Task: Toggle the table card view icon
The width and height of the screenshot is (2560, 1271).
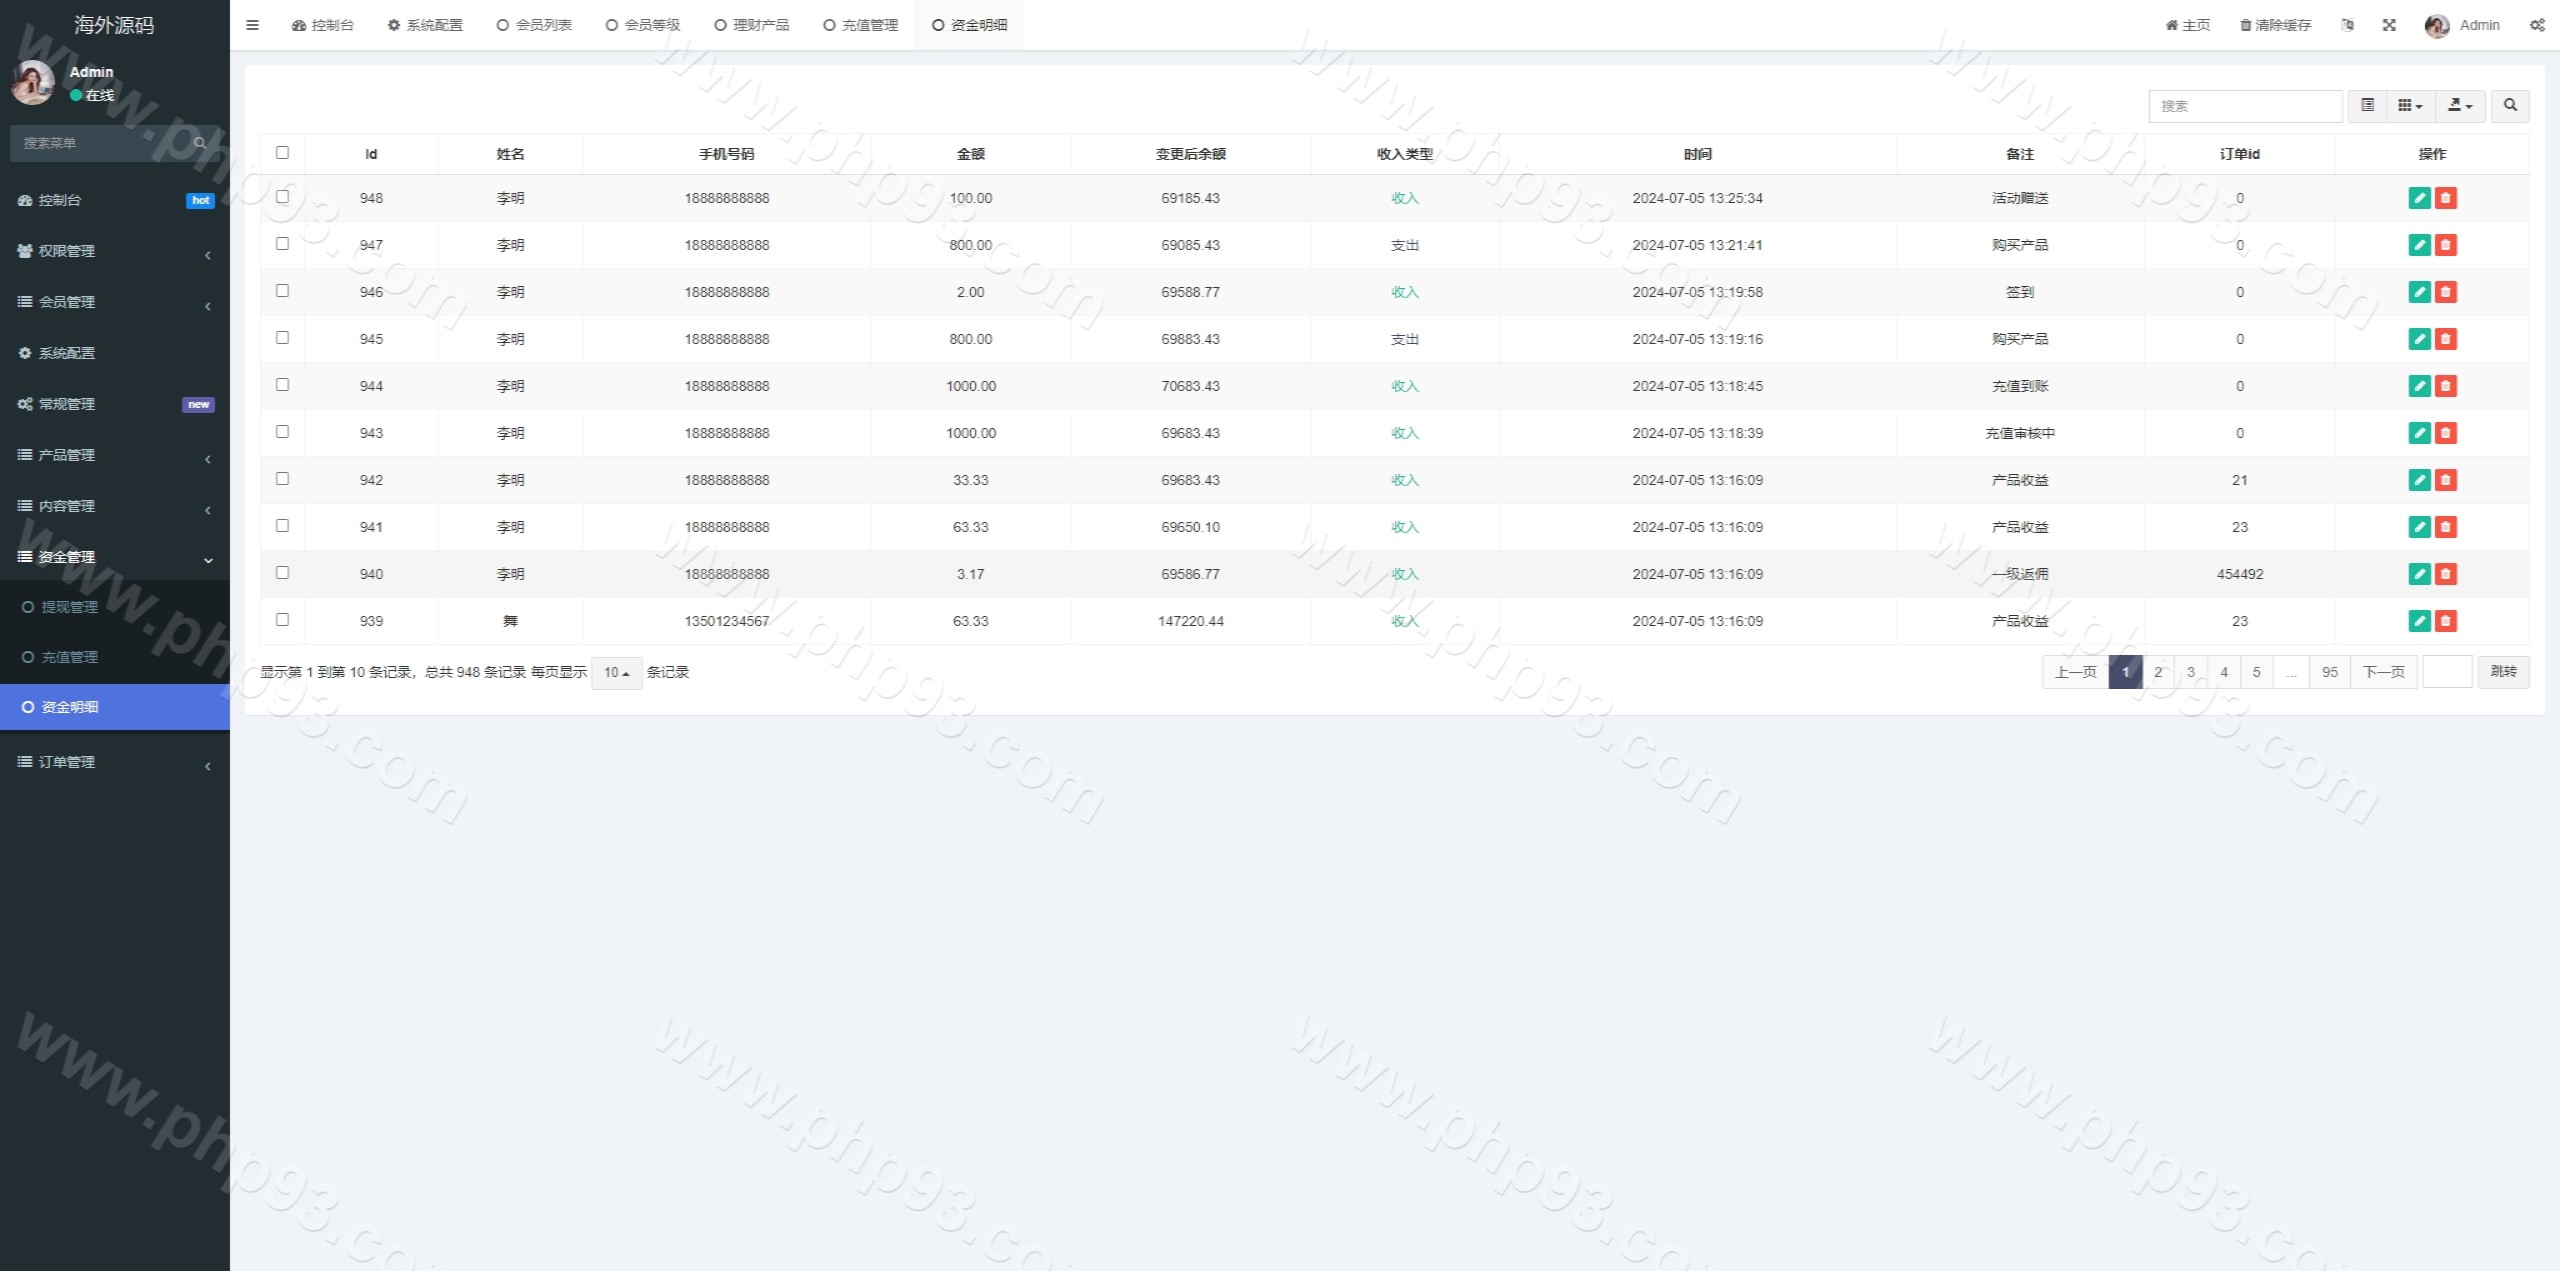Action: click(2367, 105)
